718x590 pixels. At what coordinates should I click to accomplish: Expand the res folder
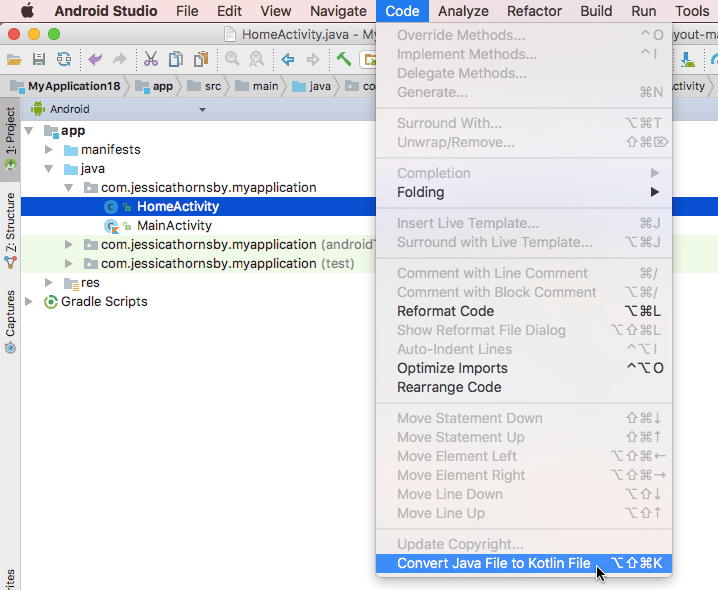(x=49, y=283)
